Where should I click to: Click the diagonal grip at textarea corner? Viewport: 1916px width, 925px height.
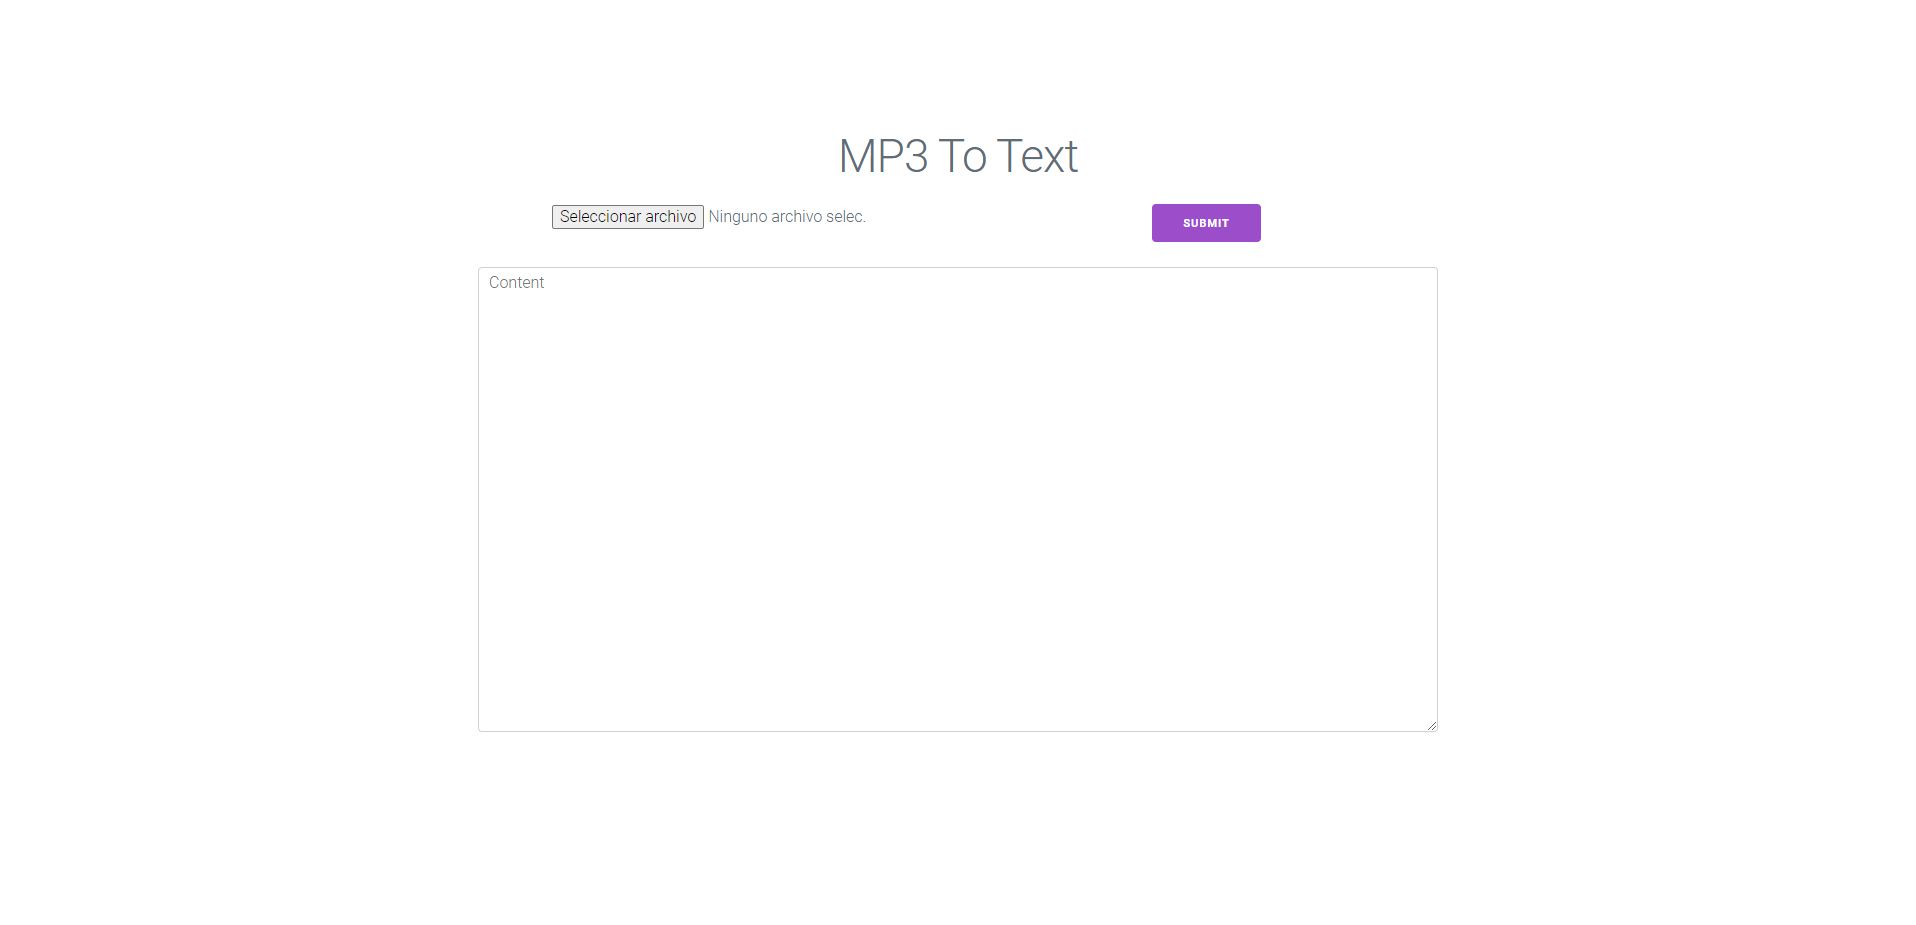[1431, 725]
